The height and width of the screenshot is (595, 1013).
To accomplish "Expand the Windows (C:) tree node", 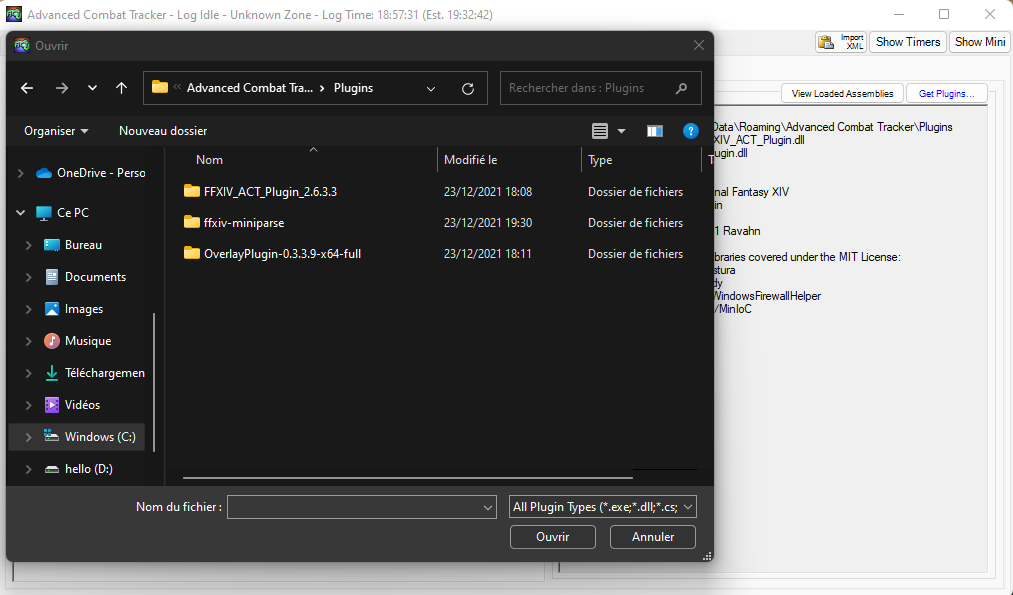I will tap(28, 437).
